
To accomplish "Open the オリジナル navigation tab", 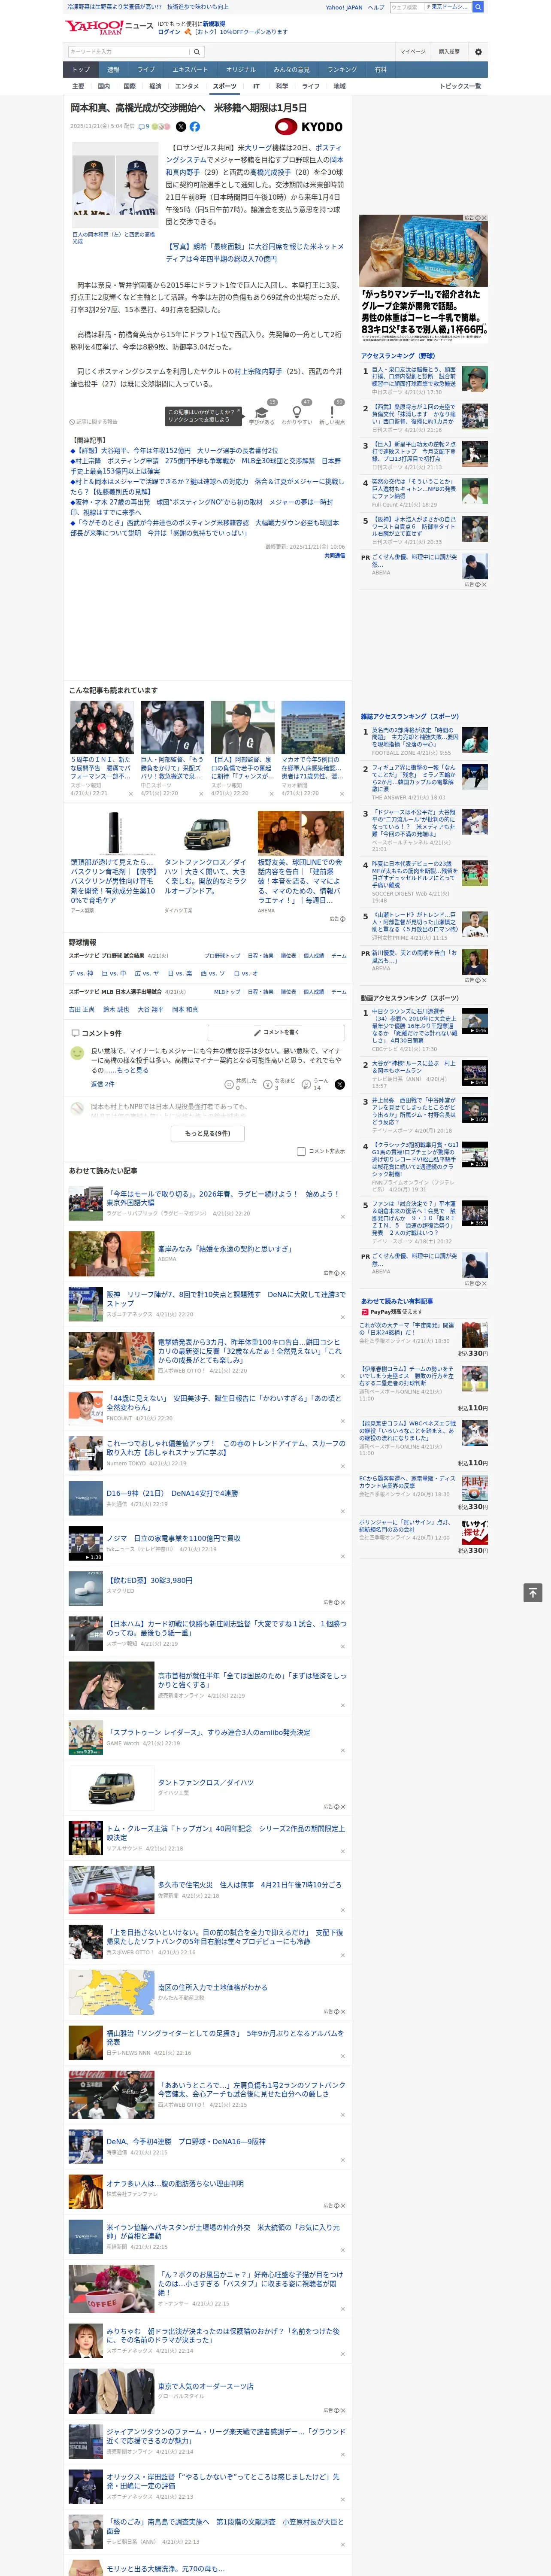I will (x=241, y=70).
